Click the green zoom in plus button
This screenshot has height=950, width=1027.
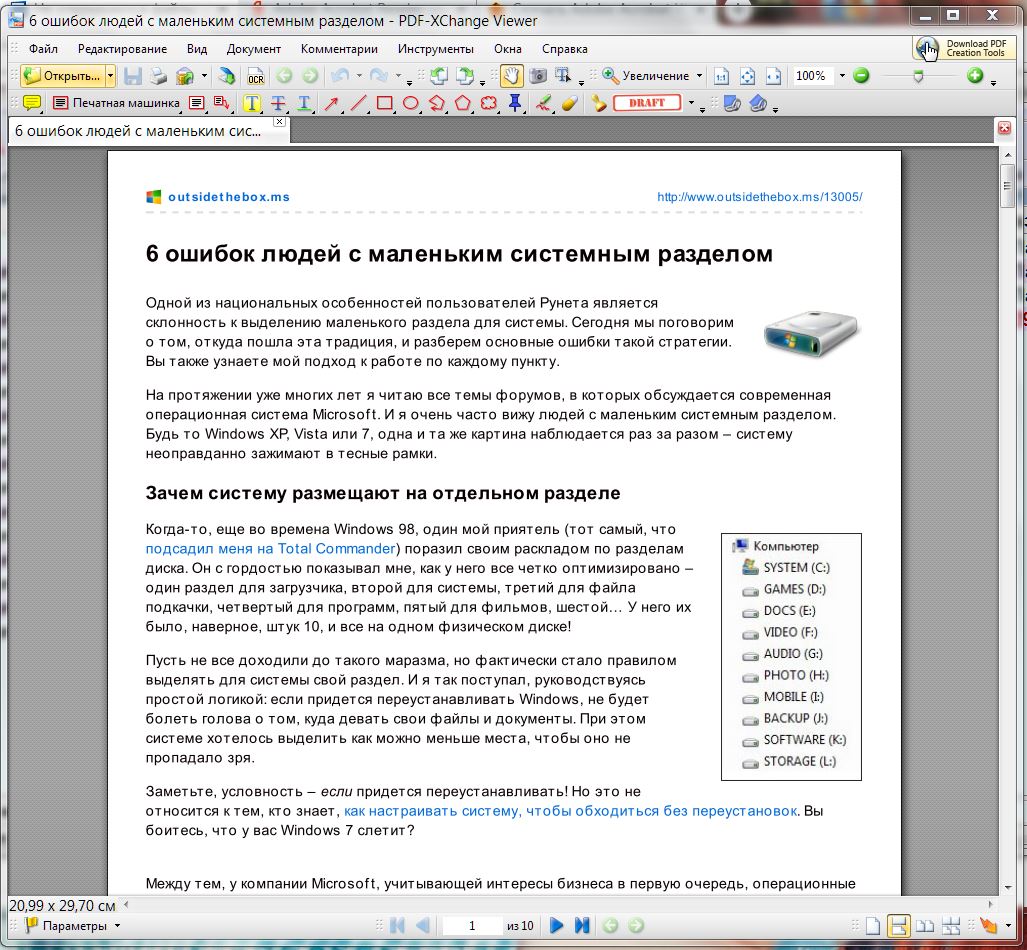(975, 76)
